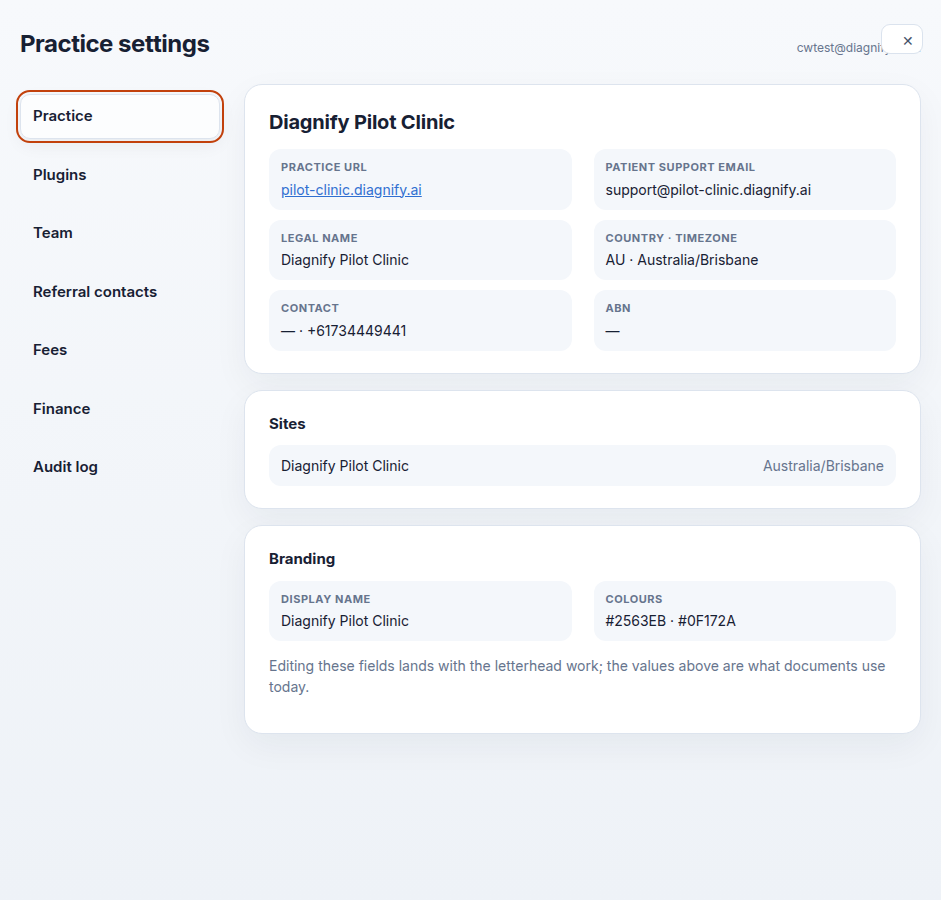Click the colours value #2563EB · #0F172A

(670, 621)
